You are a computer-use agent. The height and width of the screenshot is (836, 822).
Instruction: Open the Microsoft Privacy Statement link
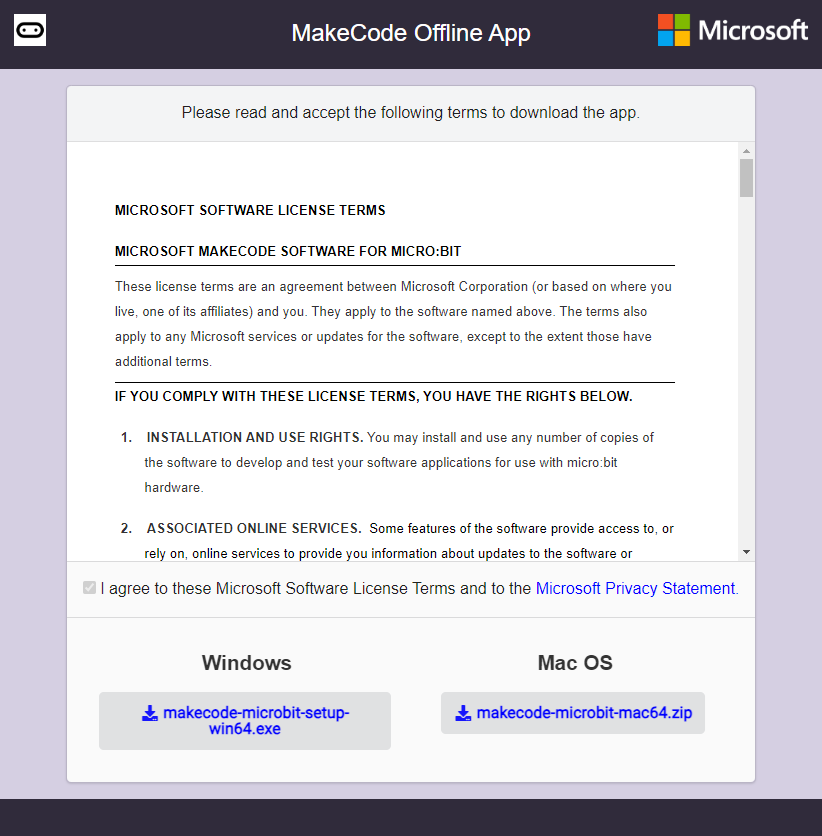click(x=635, y=588)
